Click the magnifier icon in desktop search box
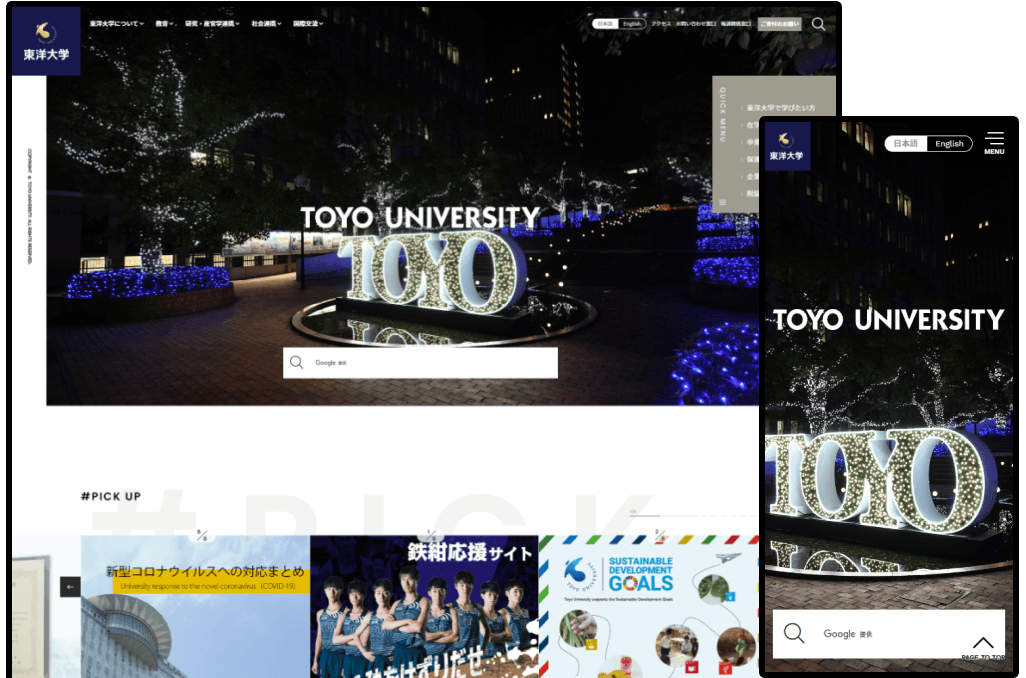Image resolution: width=1026 pixels, height=678 pixels. (x=296, y=363)
